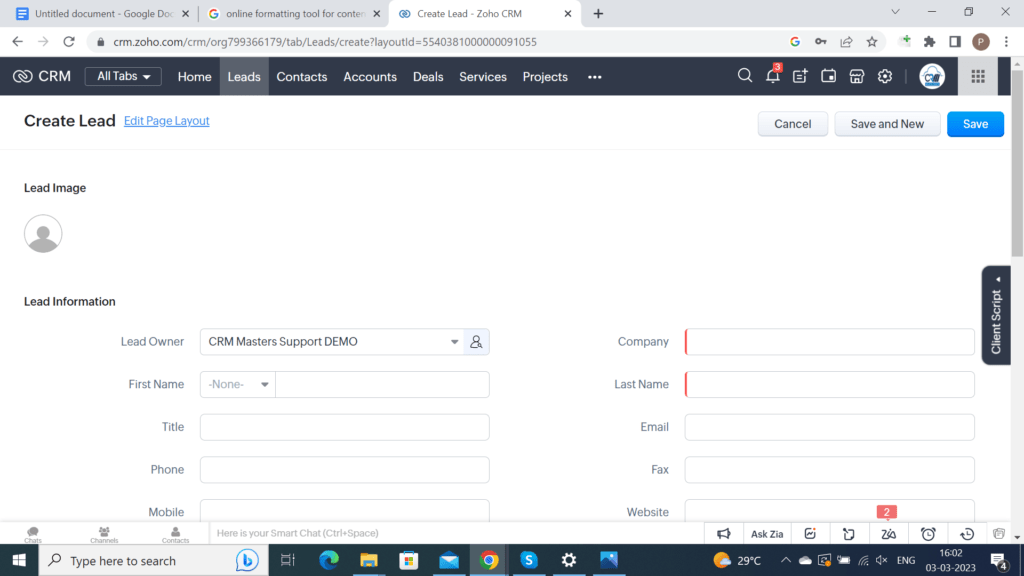
Task: Open the megaphone announcements icon in bottom bar
Action: (723, 533)
